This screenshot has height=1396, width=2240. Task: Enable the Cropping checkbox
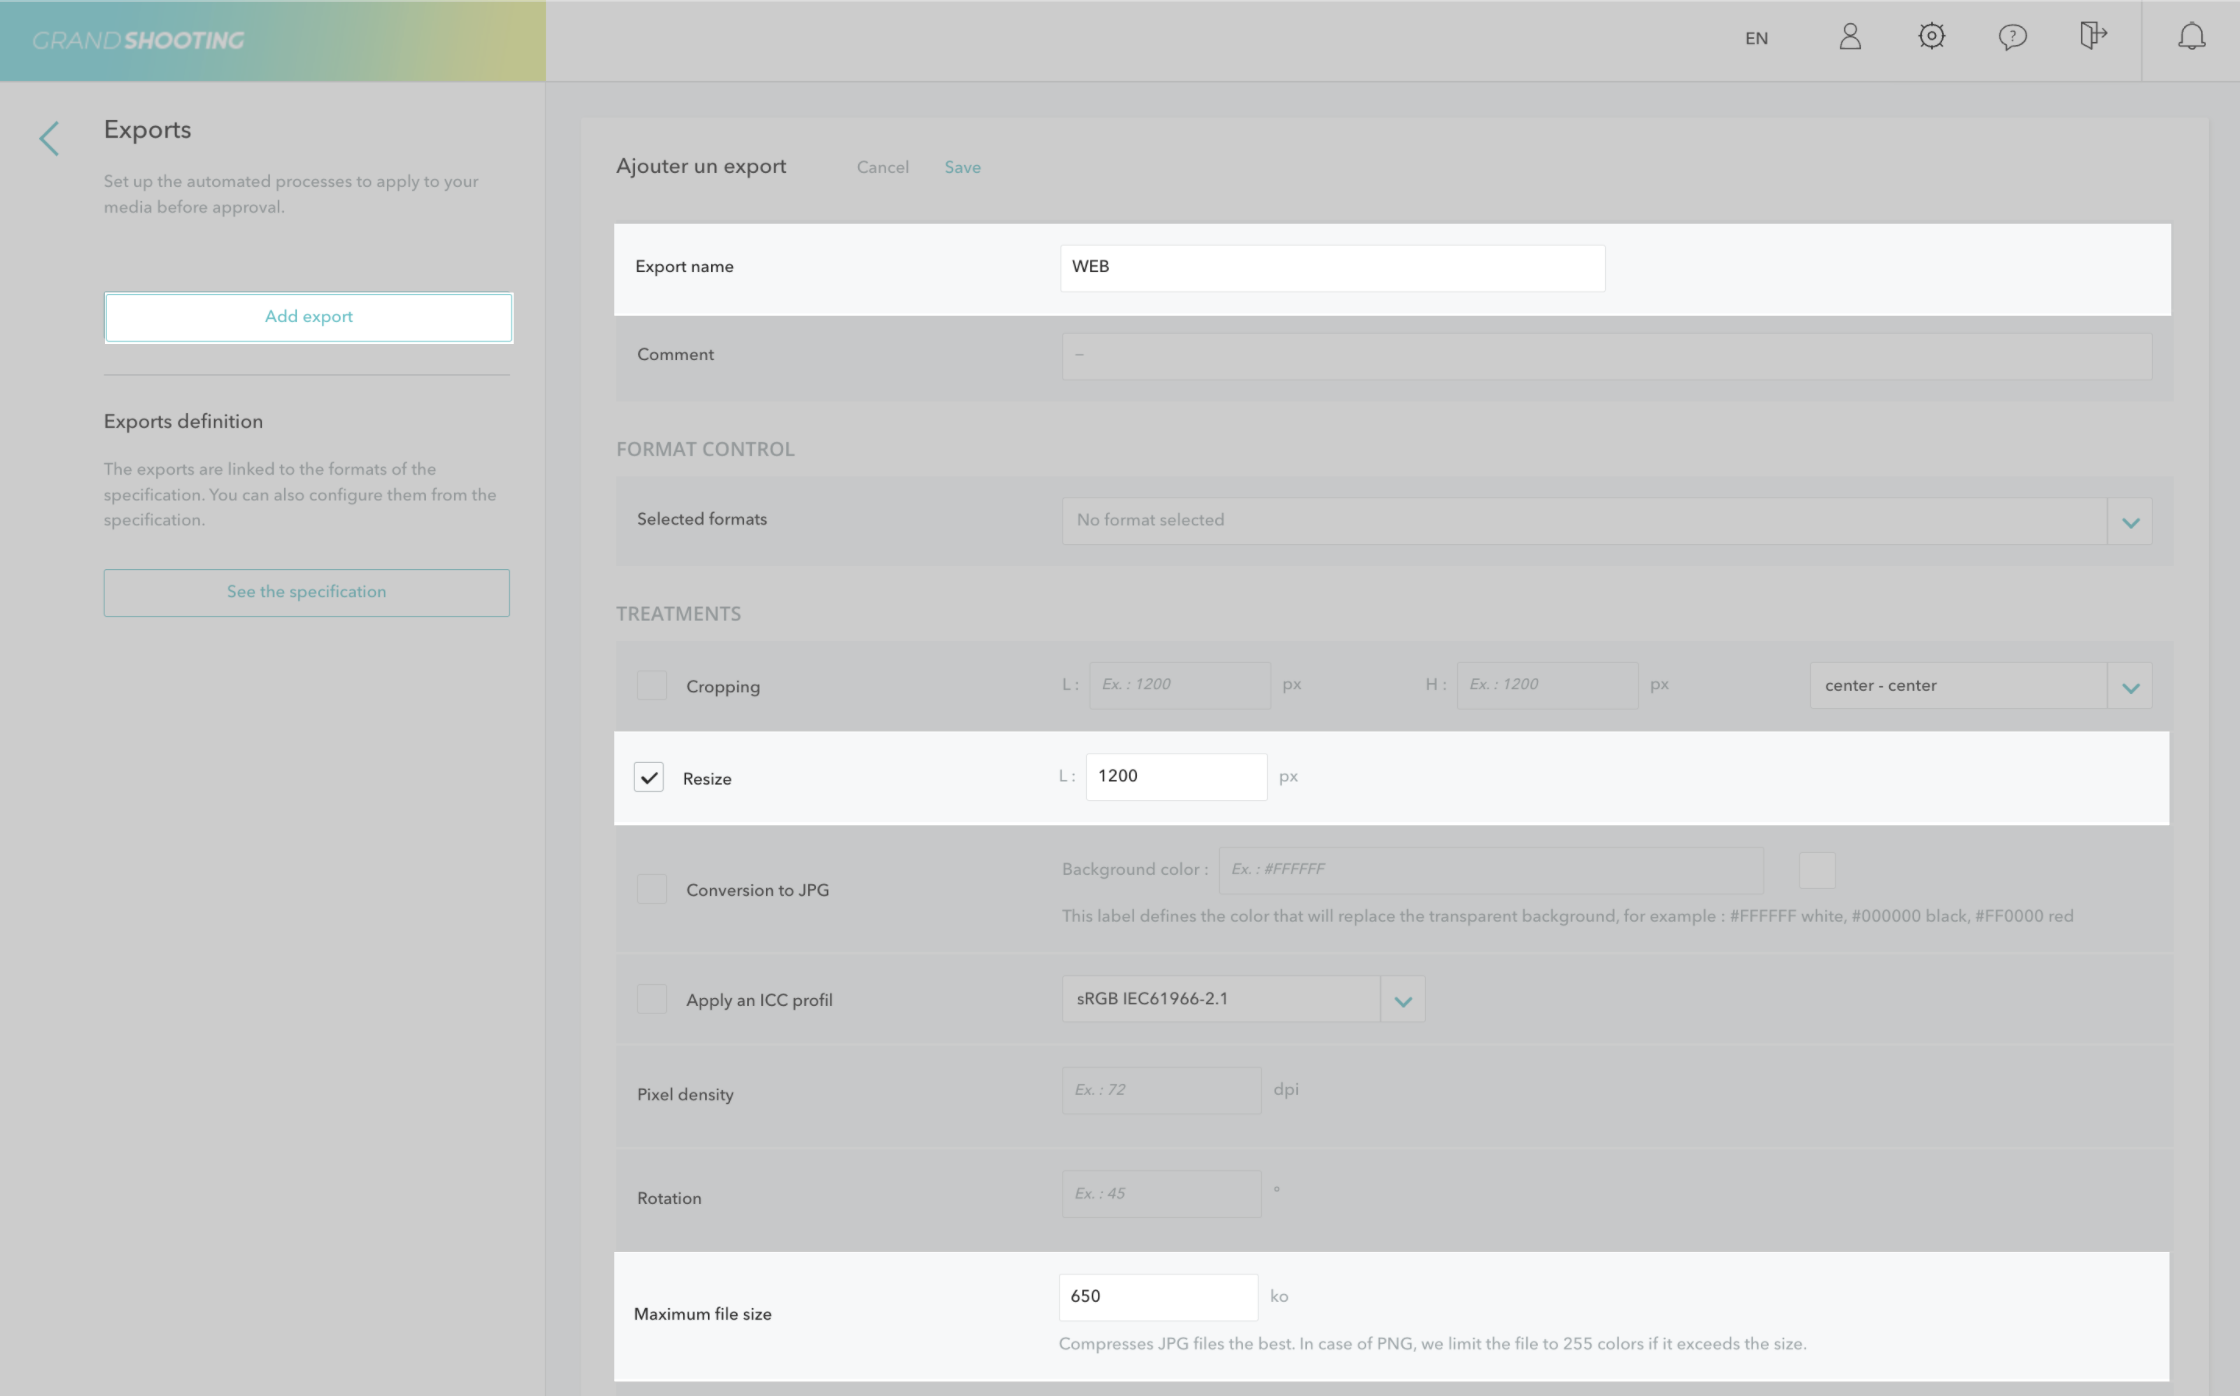tap(652, 686)
